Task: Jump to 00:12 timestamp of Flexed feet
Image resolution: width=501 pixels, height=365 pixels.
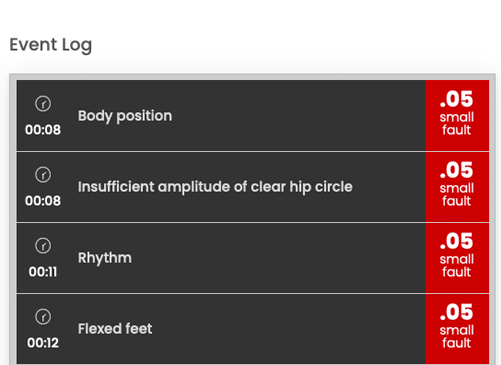Action: [43, 343]
